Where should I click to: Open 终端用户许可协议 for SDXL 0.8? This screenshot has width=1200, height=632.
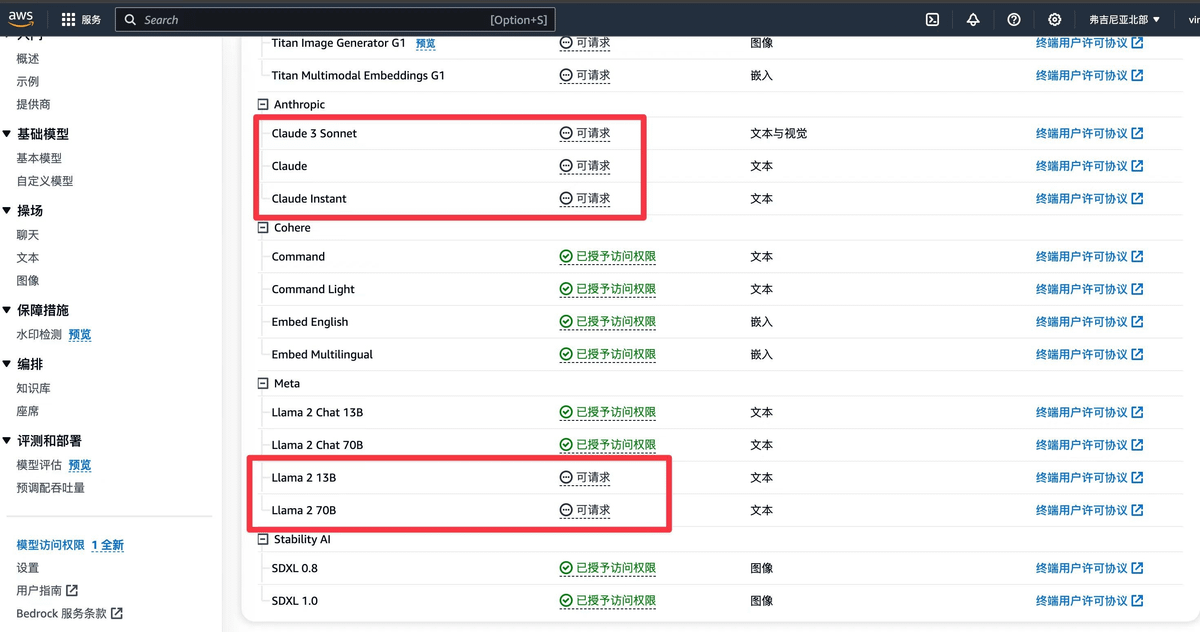(1090, 569)
